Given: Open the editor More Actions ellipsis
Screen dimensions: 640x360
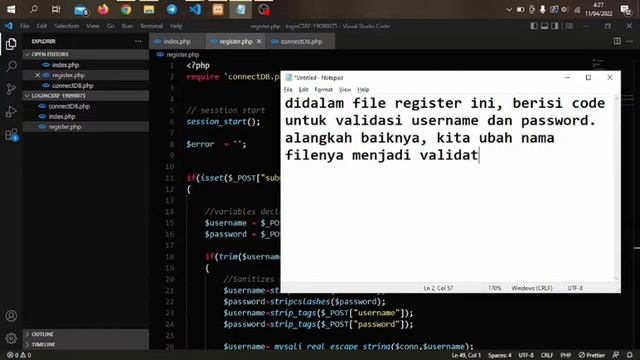Looking at the screenshot, I should pos(629,41).
